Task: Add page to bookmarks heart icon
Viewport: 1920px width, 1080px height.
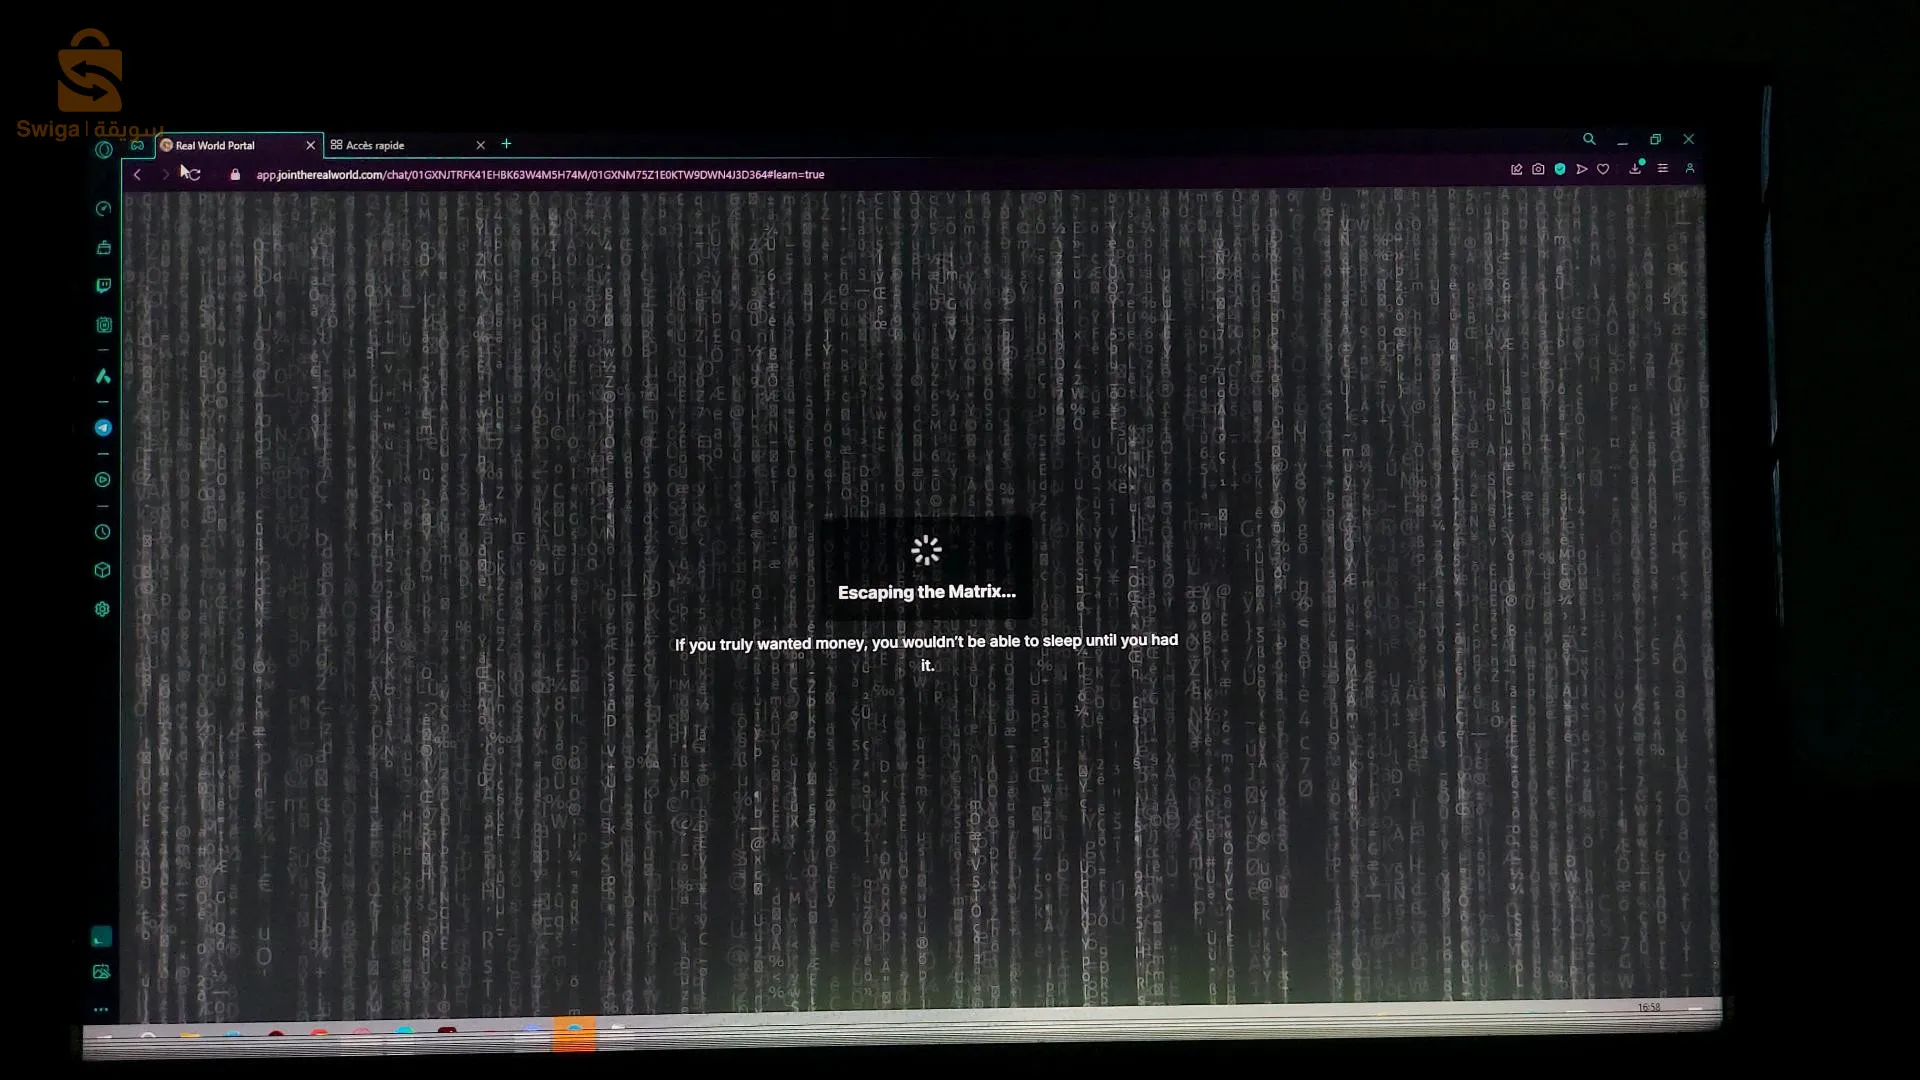Action: 1603,169
